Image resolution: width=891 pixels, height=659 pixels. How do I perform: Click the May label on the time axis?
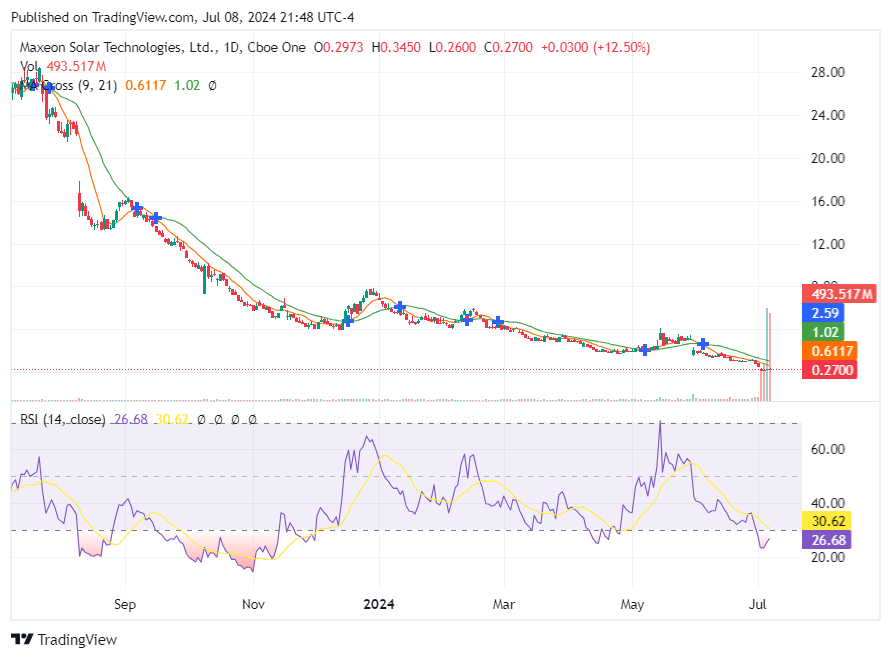pos(632,604)
